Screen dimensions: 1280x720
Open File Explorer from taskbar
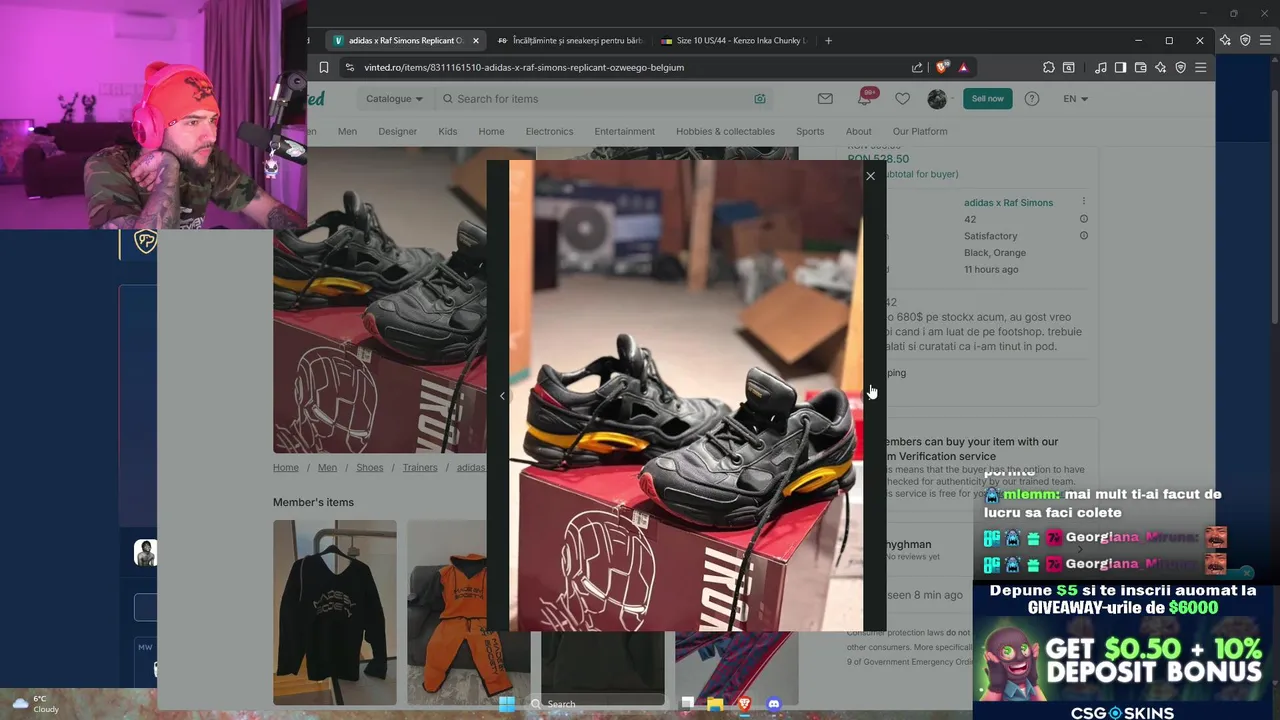pyautogui.click(x=715, y=704)
